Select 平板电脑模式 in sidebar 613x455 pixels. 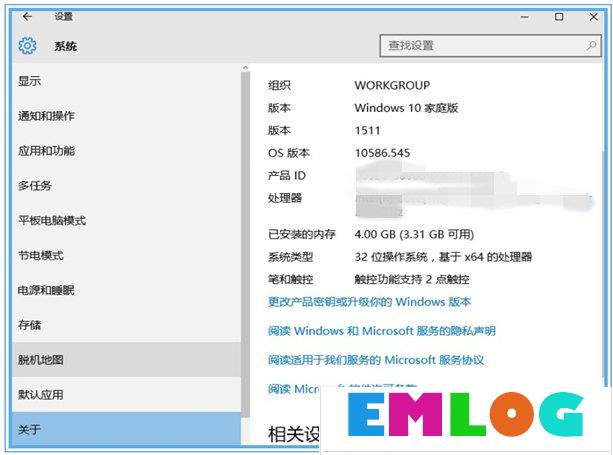point(126,220)
